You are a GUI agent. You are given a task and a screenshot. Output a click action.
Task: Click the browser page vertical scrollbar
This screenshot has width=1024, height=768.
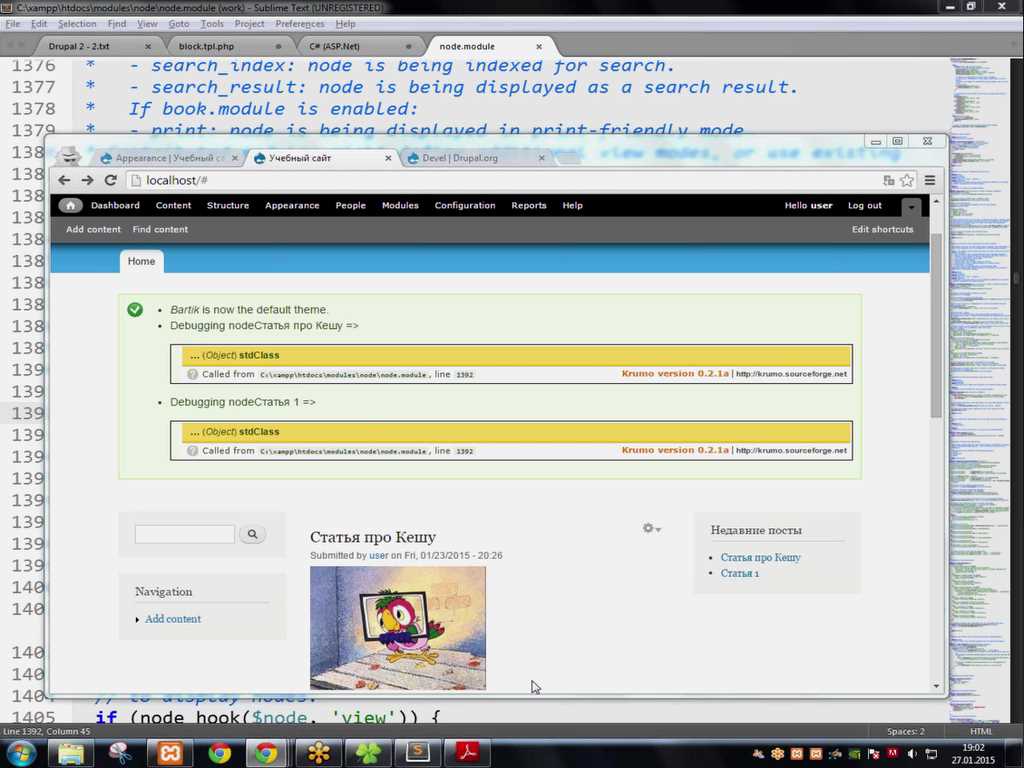click(936, 325)
